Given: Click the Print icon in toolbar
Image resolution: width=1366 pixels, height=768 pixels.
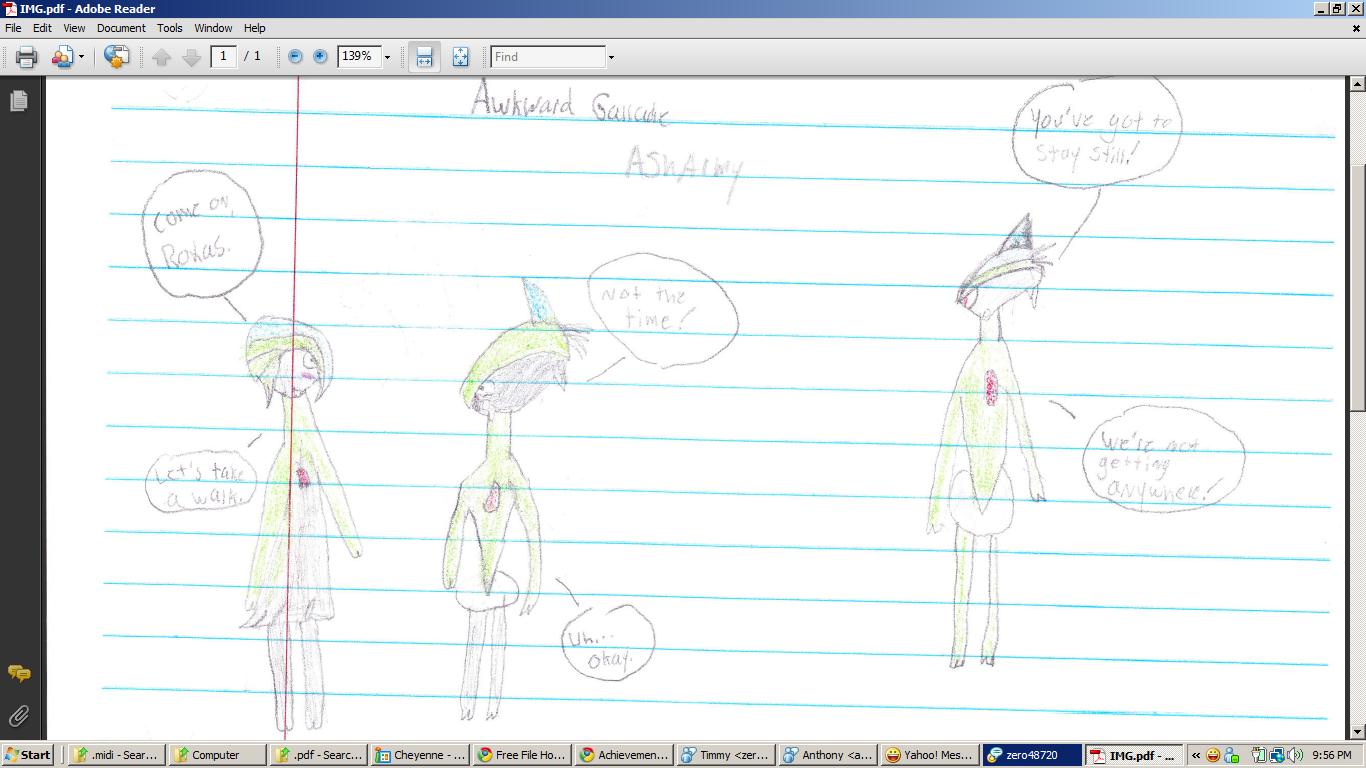Looking at the screenshot, I should pyautogui.click(x=27, y=57).
